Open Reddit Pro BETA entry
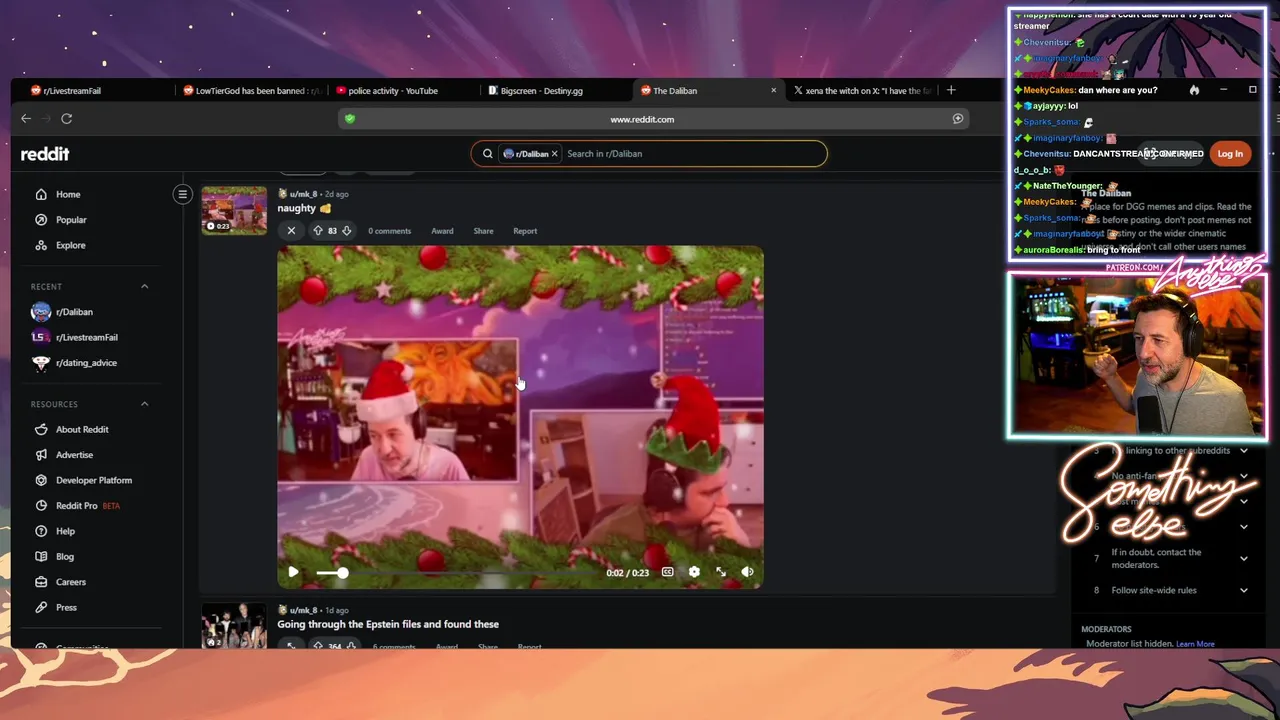 click(x=88, y=506)
